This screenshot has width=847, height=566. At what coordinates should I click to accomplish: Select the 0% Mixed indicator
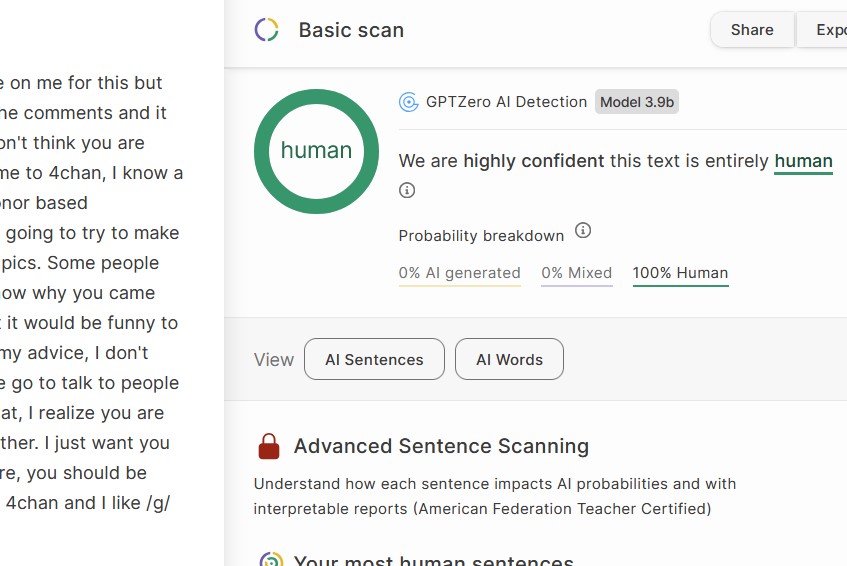tap(576, 273)
